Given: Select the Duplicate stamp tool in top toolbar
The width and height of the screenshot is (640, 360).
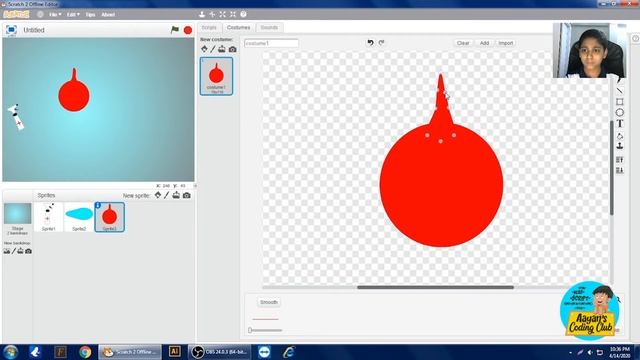Looking at the screenshot, I should coord(202,14).
